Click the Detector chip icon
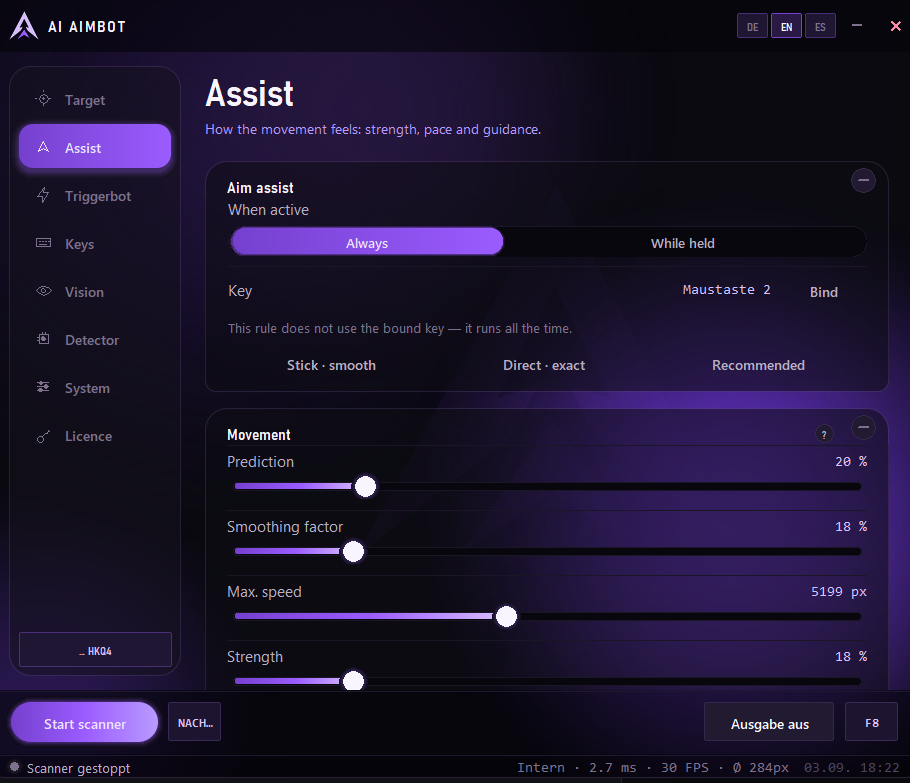Viewport: 910px width, 783px height. coord(44,339)
